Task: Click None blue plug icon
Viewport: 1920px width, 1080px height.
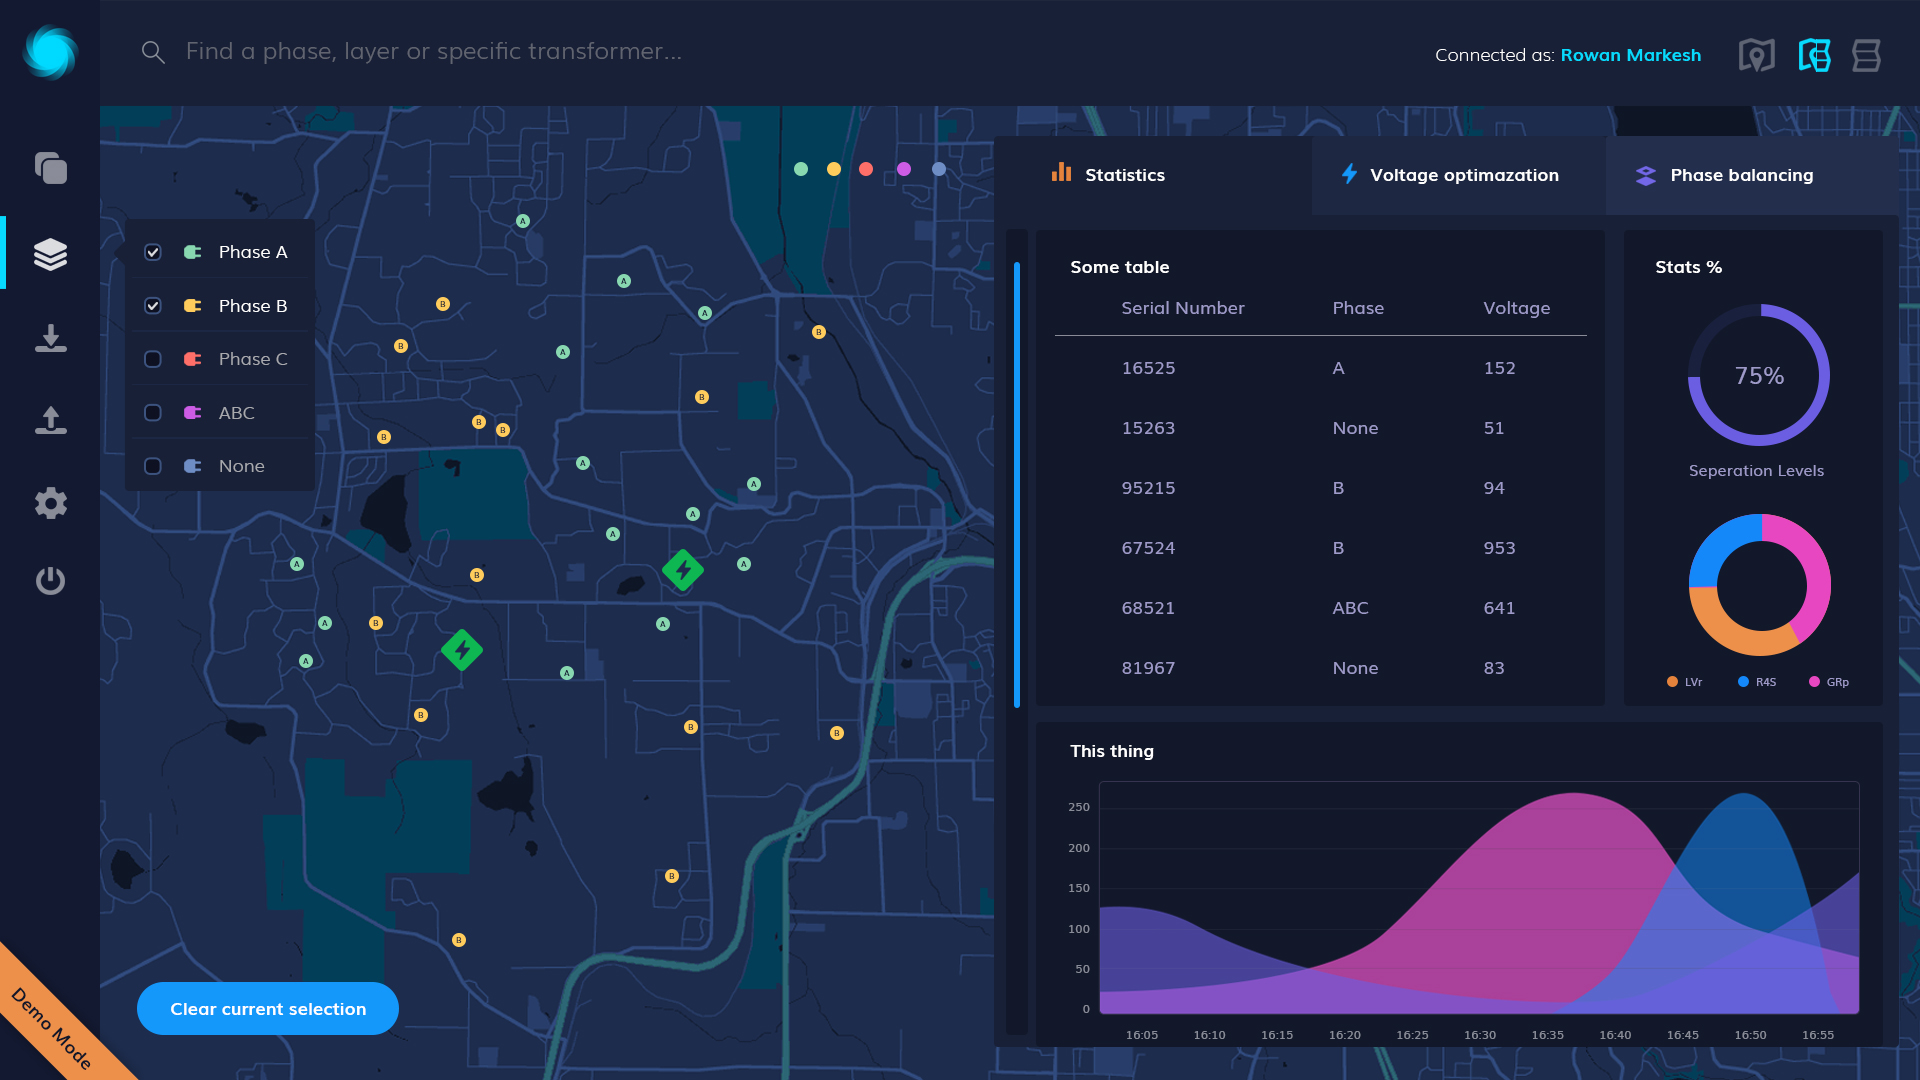Action: [x=193, y=466]
